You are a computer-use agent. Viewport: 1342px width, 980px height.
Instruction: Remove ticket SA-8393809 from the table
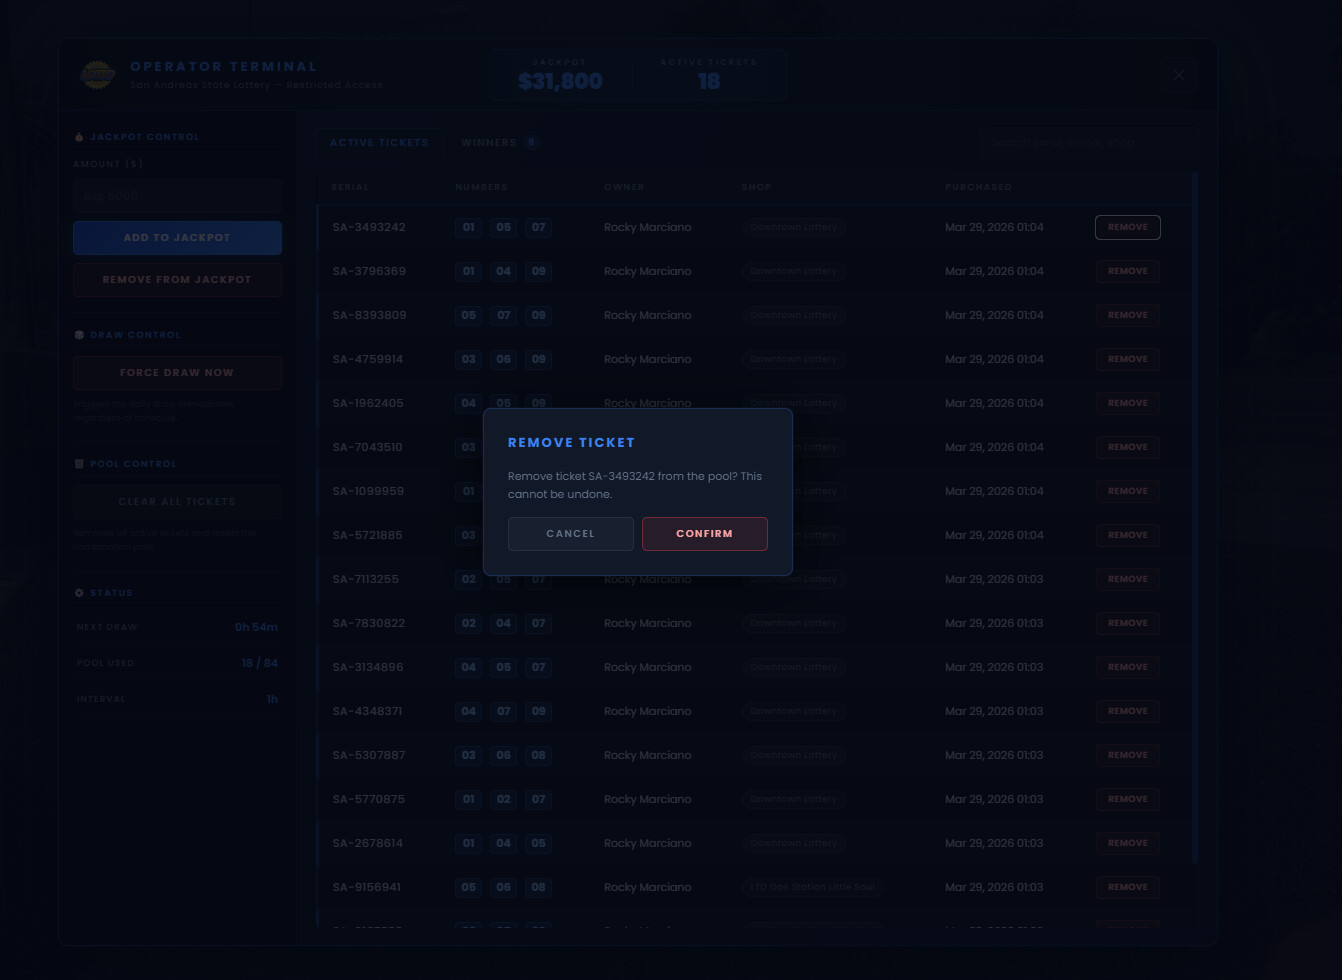point(1128,315)
